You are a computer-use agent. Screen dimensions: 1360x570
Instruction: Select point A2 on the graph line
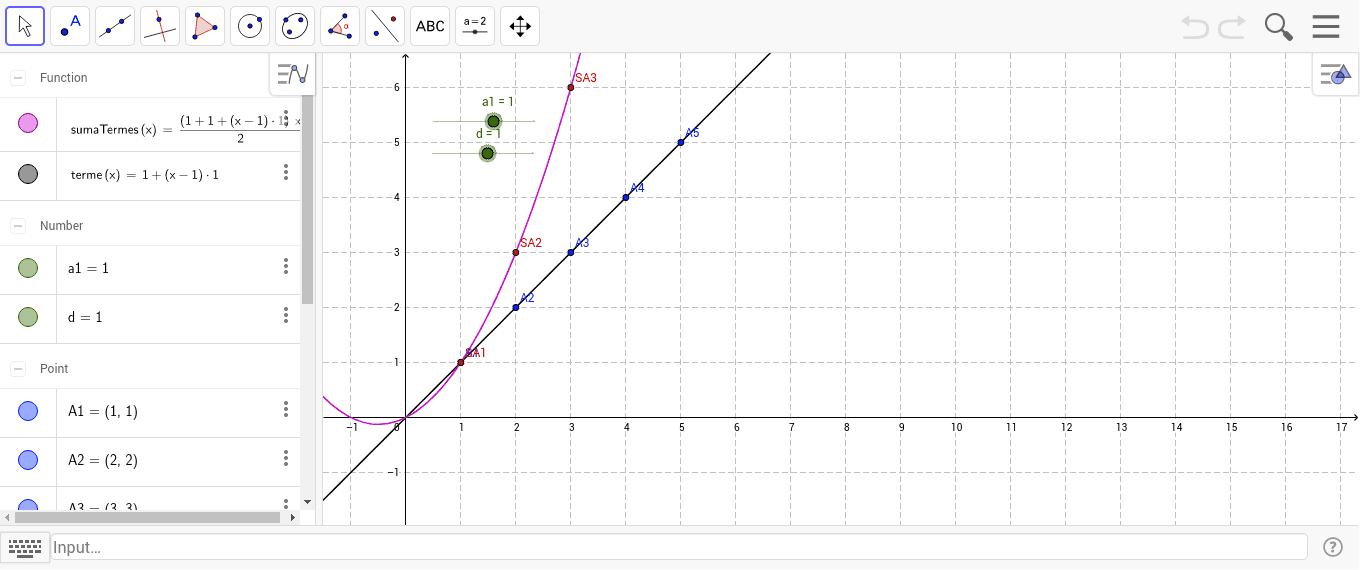(516, 307)
